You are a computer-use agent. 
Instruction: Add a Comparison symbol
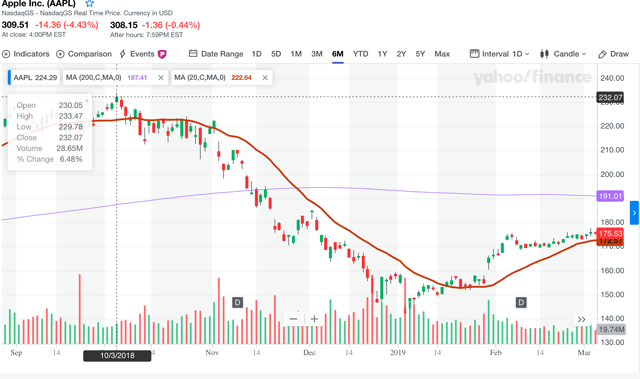point(84,54)
